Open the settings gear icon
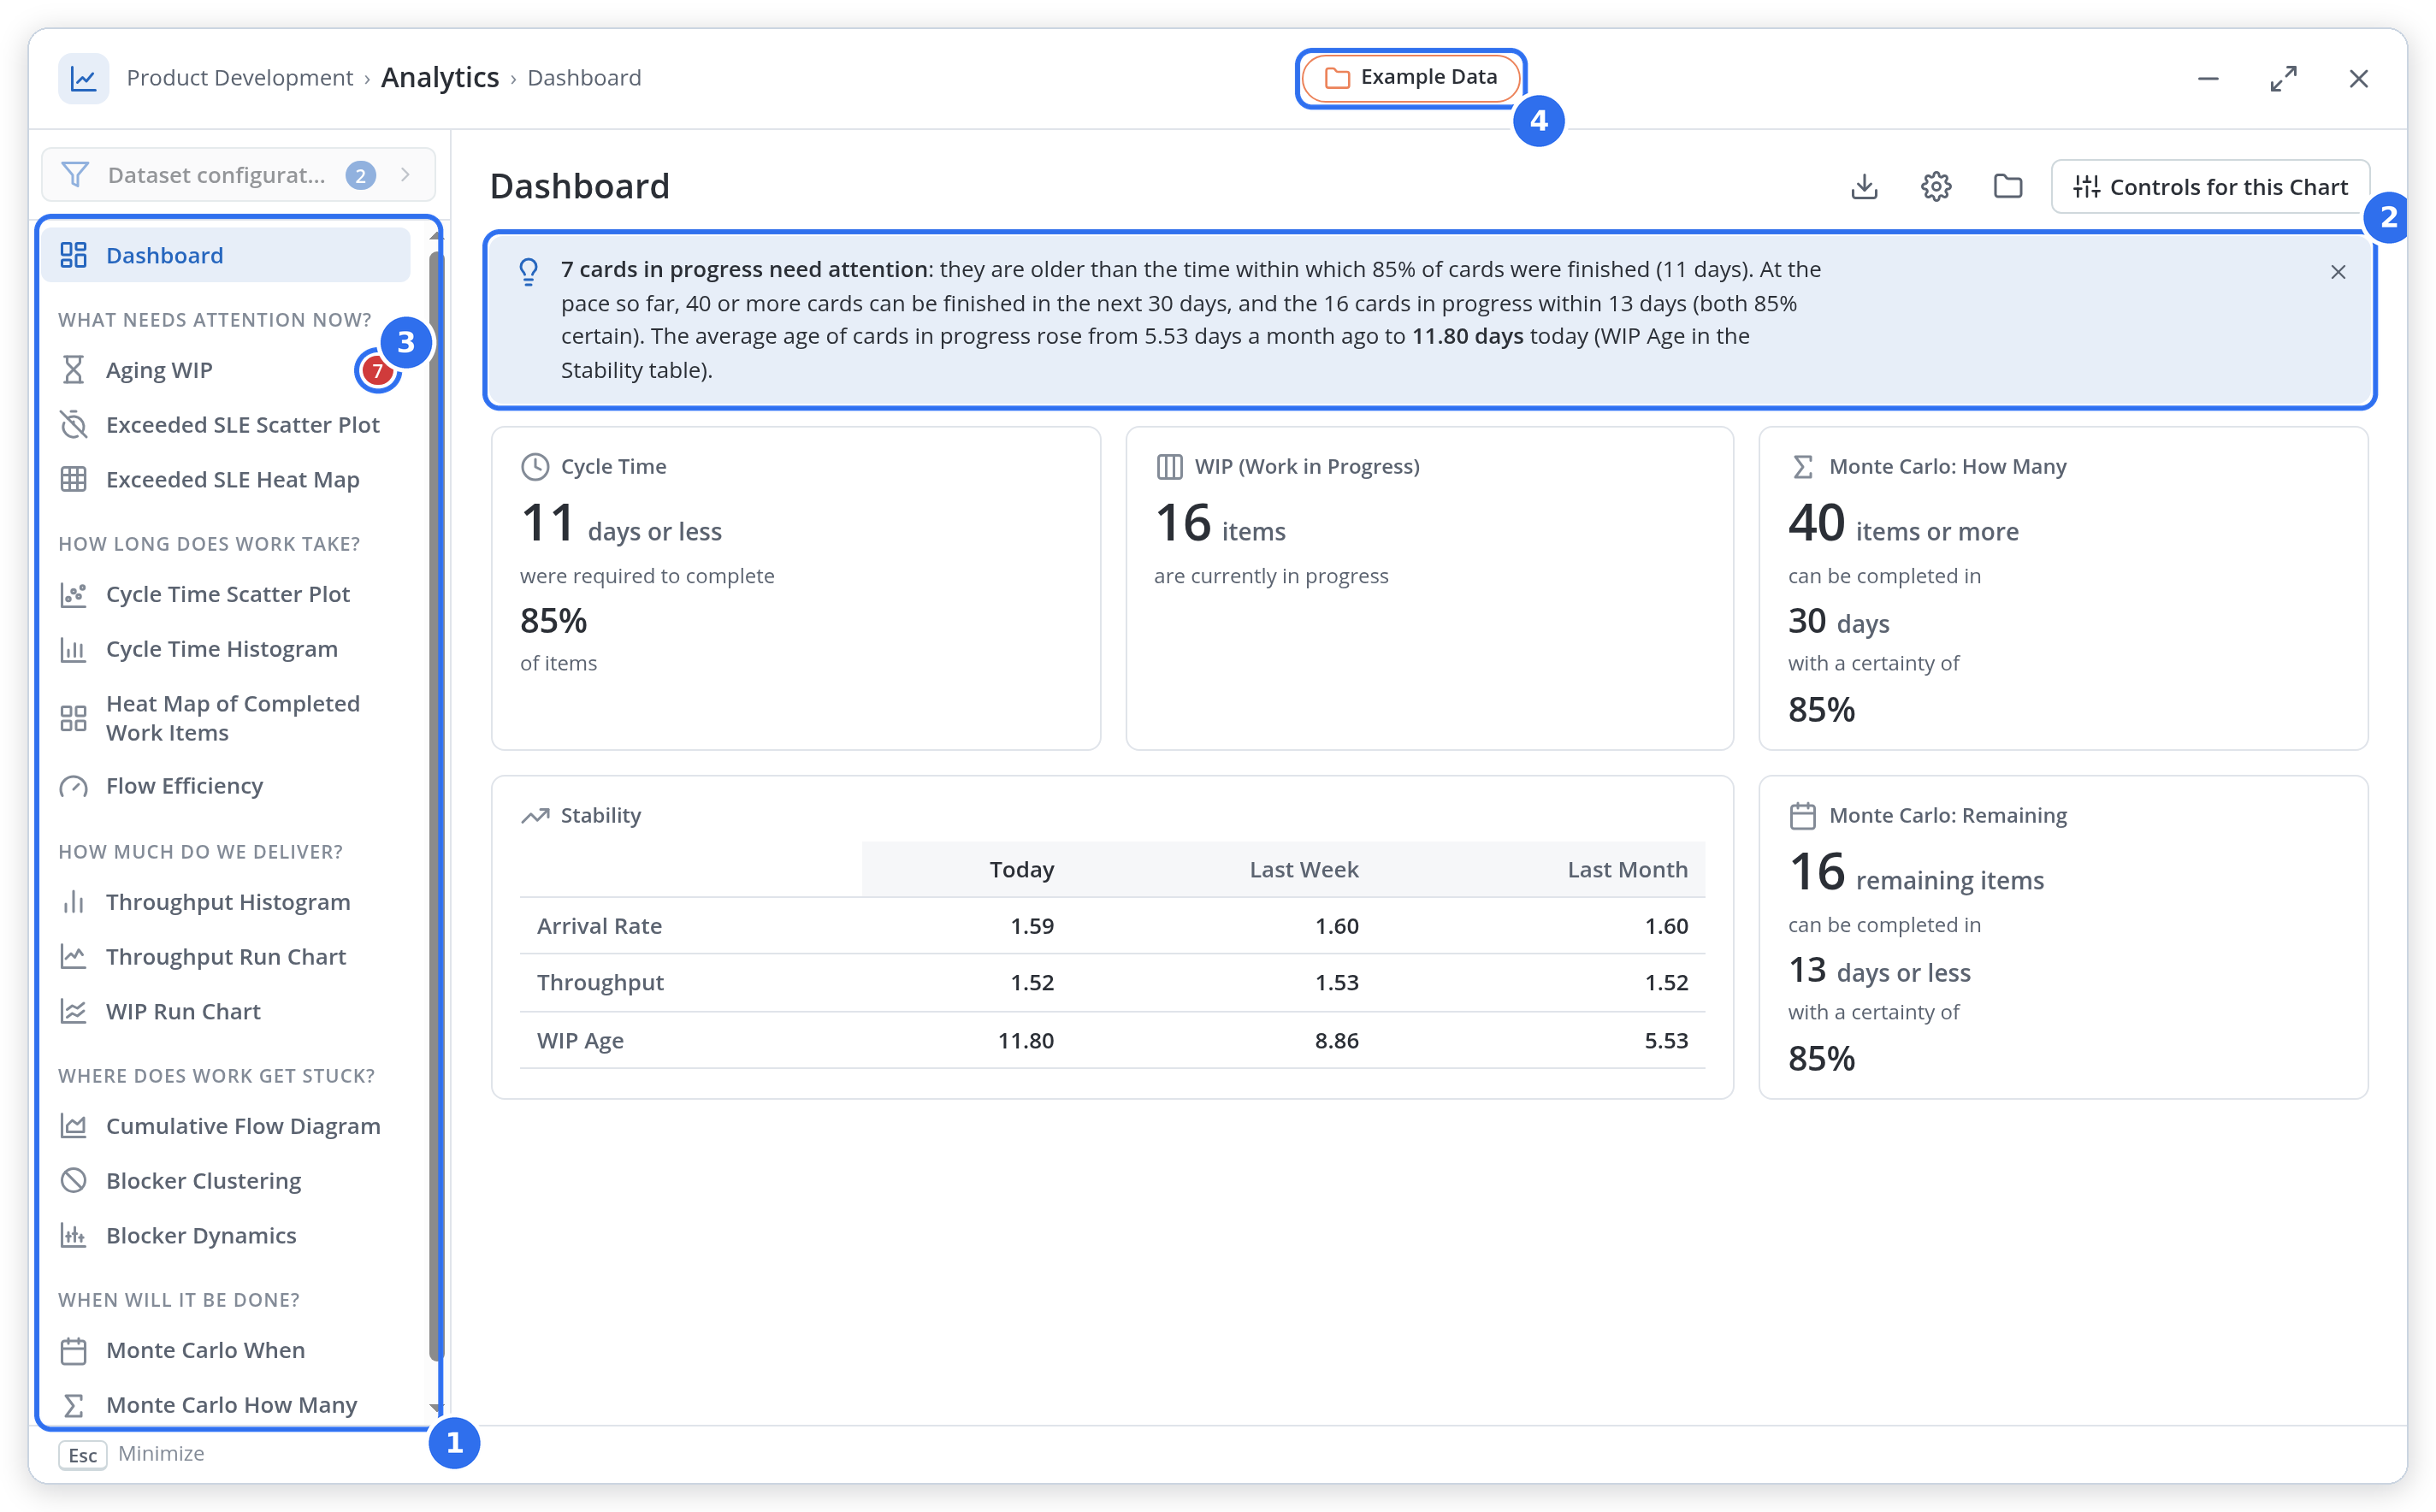Viewport: 2436px width, 1512px height. coord(1936,187)
